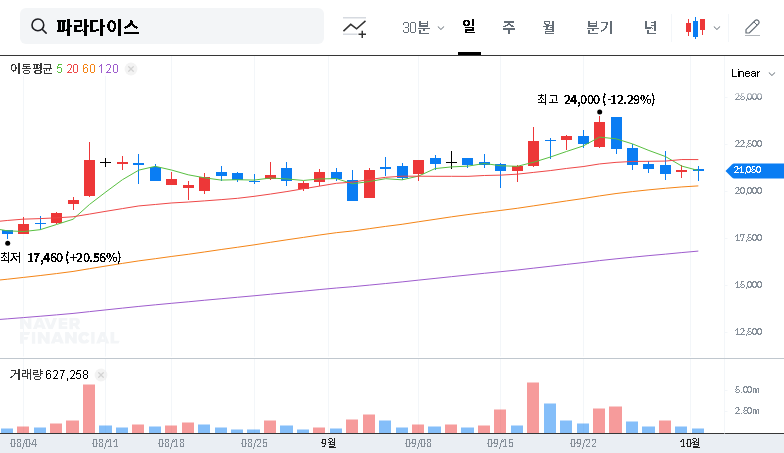This screenshot has height=453, width=784.
Task: Select the pencil drawing tool
Action: pos(752,28)
